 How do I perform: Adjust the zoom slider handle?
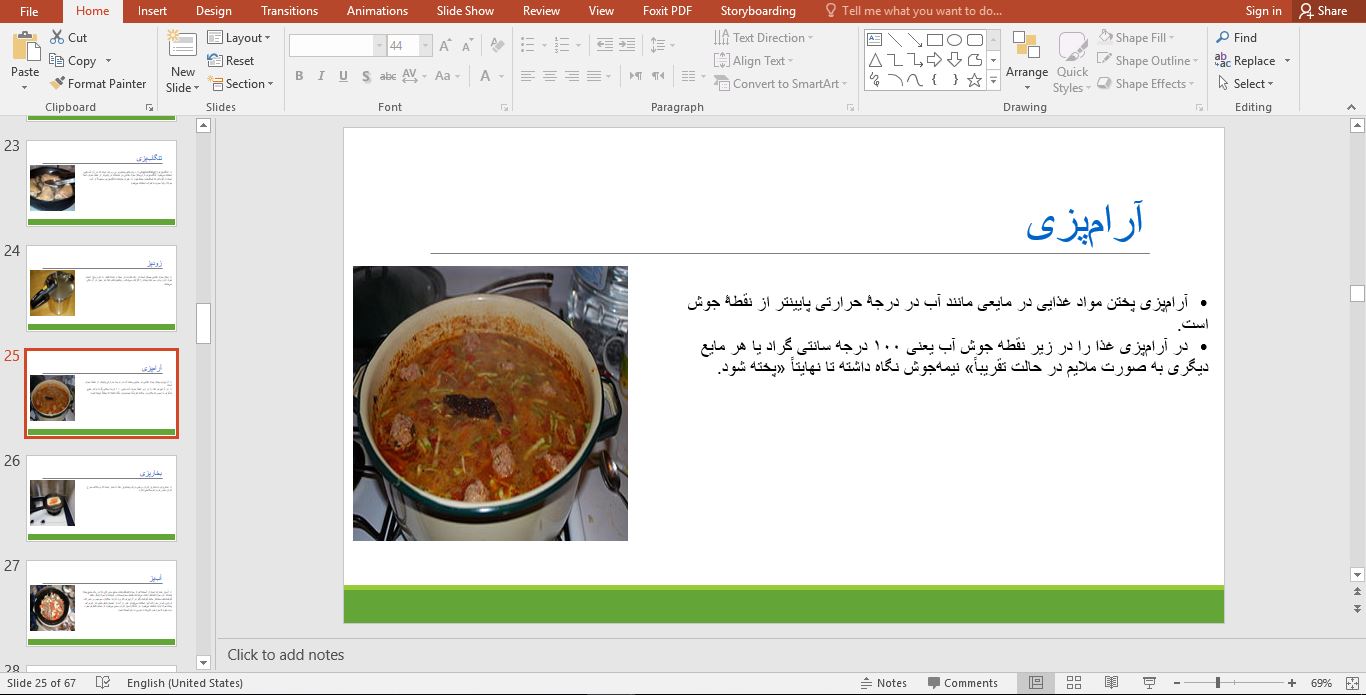coord(1217,683)
